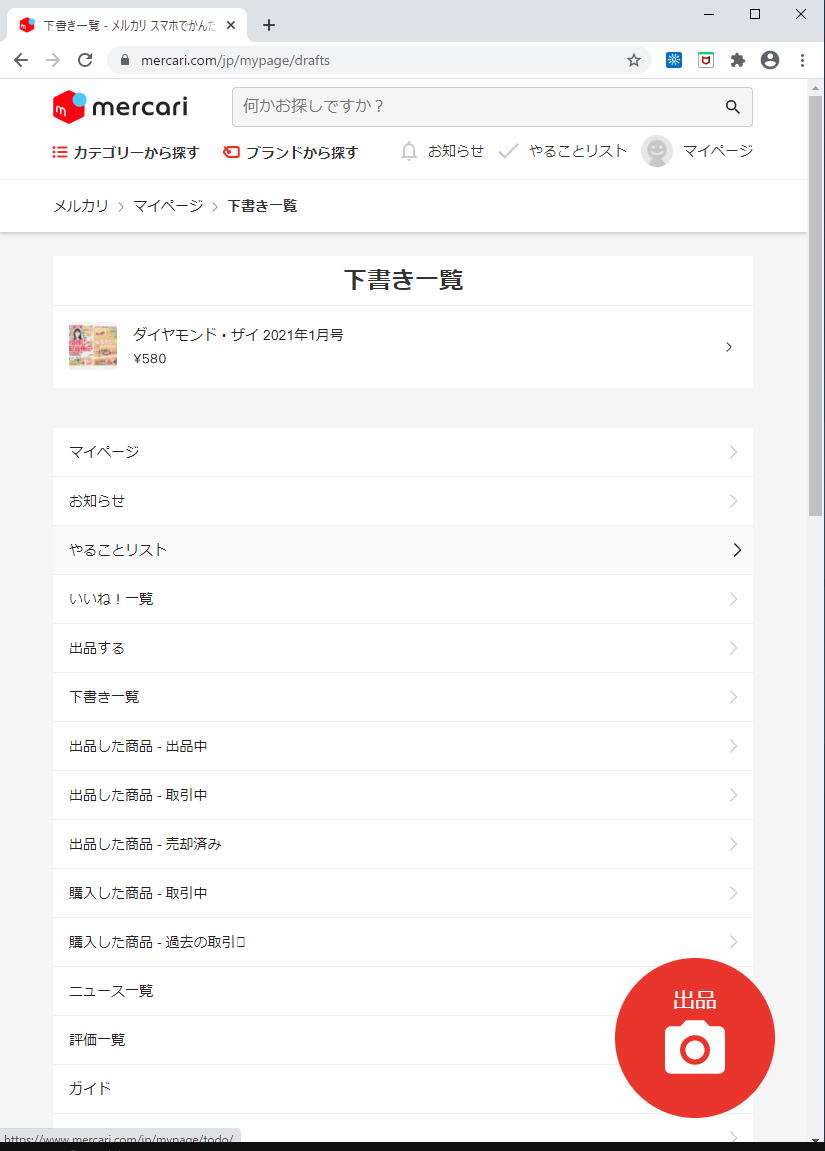Bookmark page with the star icon

[634, 60]
